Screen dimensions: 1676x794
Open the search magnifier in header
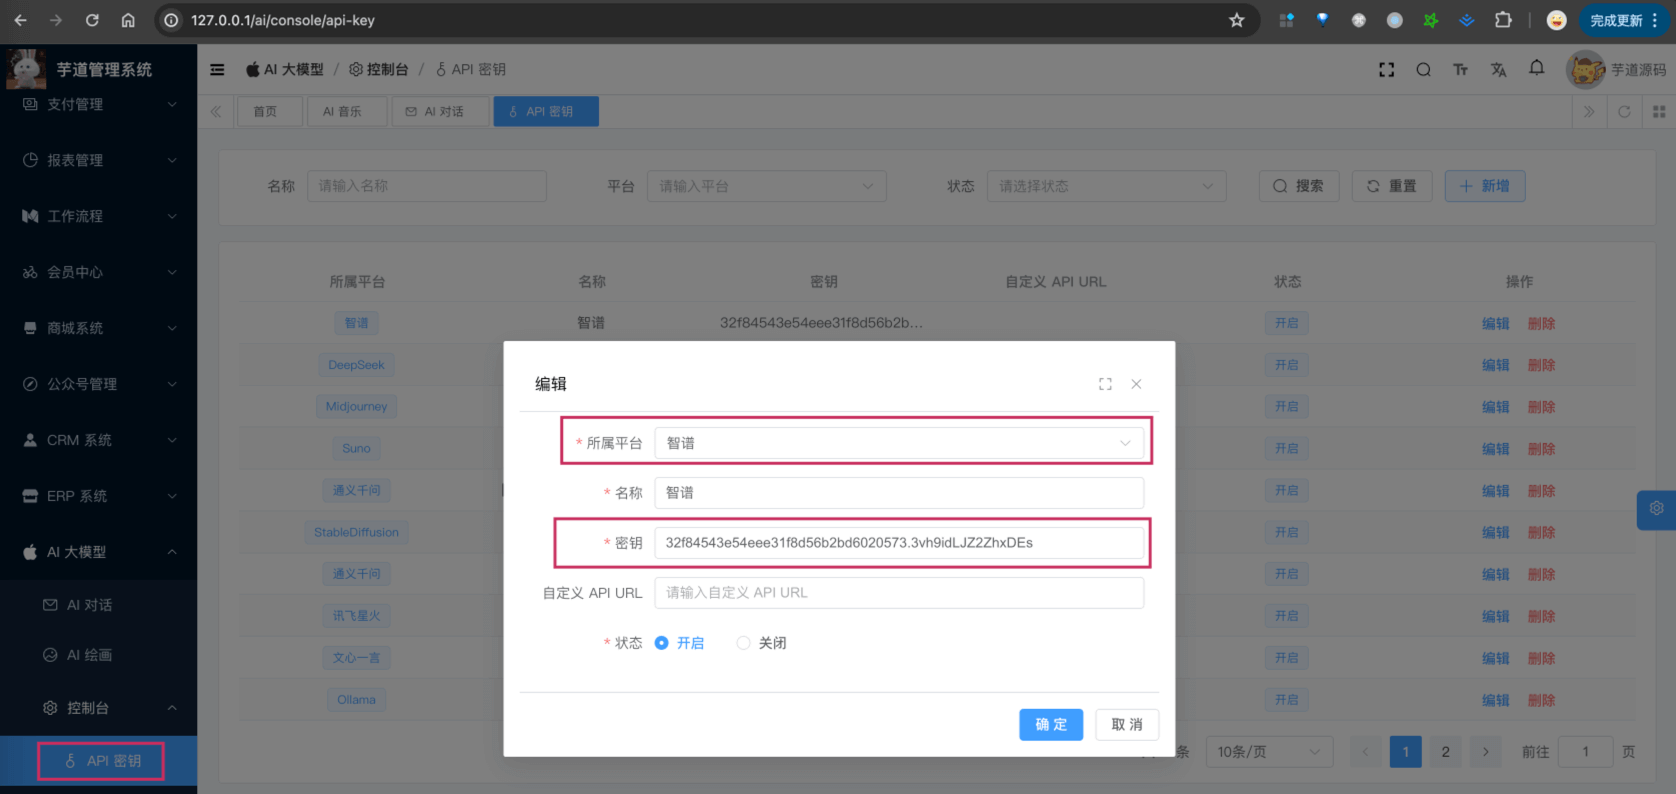pyautogui.click(x=1423, y=70)
